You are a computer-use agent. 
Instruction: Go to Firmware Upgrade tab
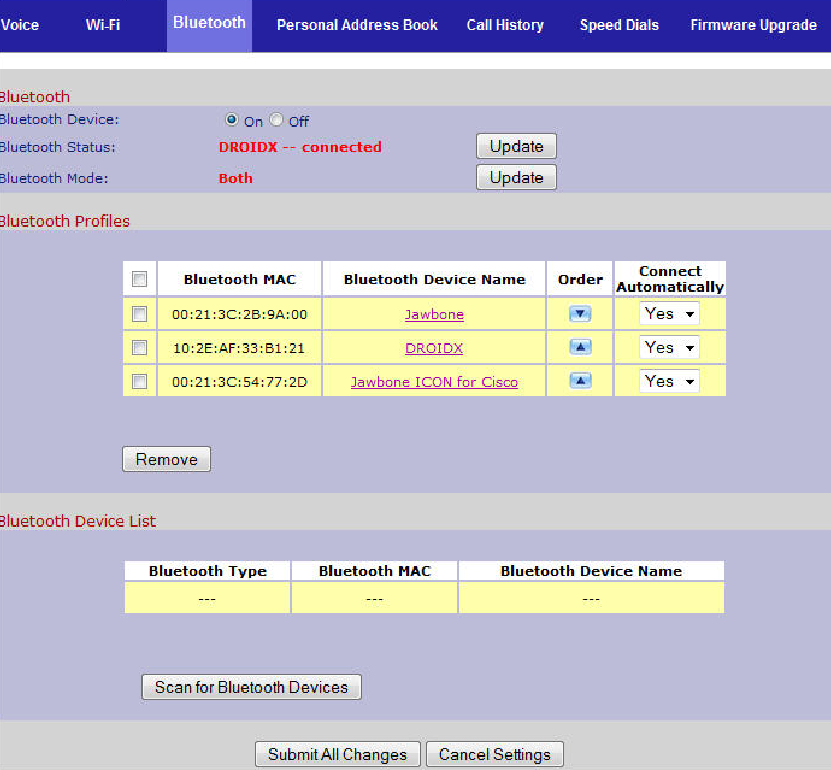pos(753,25)
